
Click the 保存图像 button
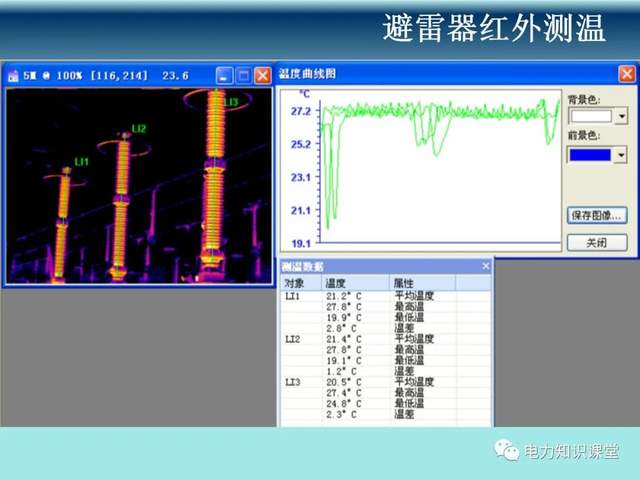click(x=597, y=216)
